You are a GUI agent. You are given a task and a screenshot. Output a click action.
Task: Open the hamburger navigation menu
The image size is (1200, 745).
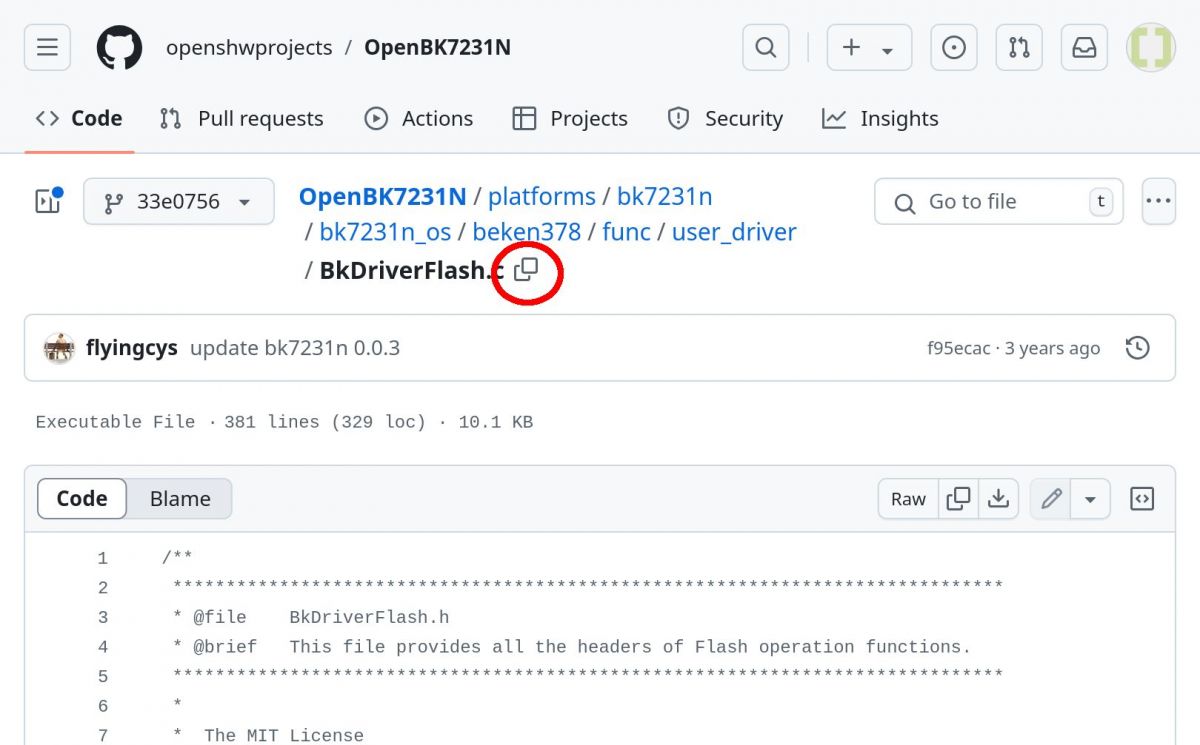(x=47, y=47)
